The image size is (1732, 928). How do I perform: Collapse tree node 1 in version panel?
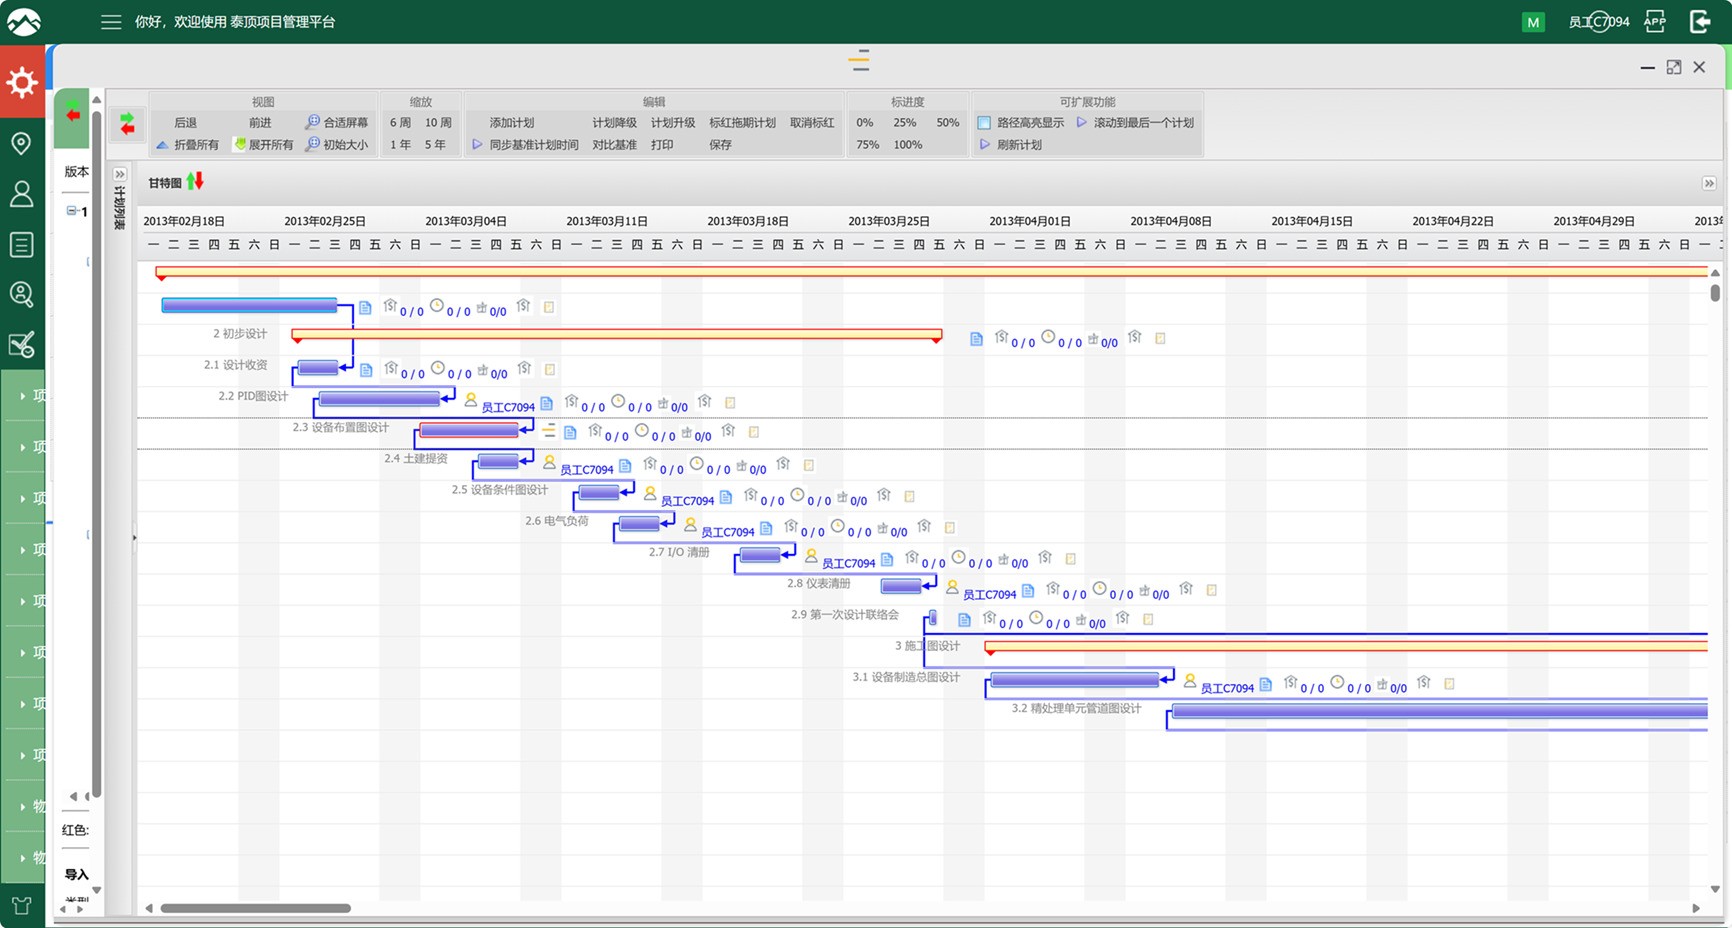72,211
